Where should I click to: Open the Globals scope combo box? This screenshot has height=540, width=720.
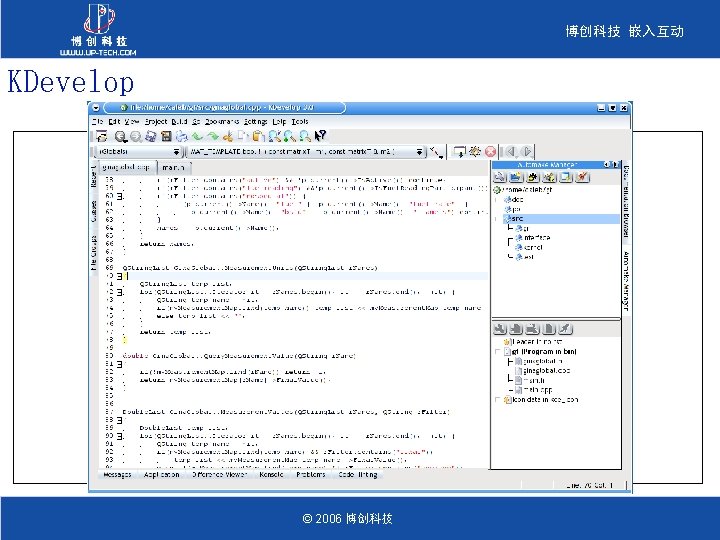[x=139, y=152]
